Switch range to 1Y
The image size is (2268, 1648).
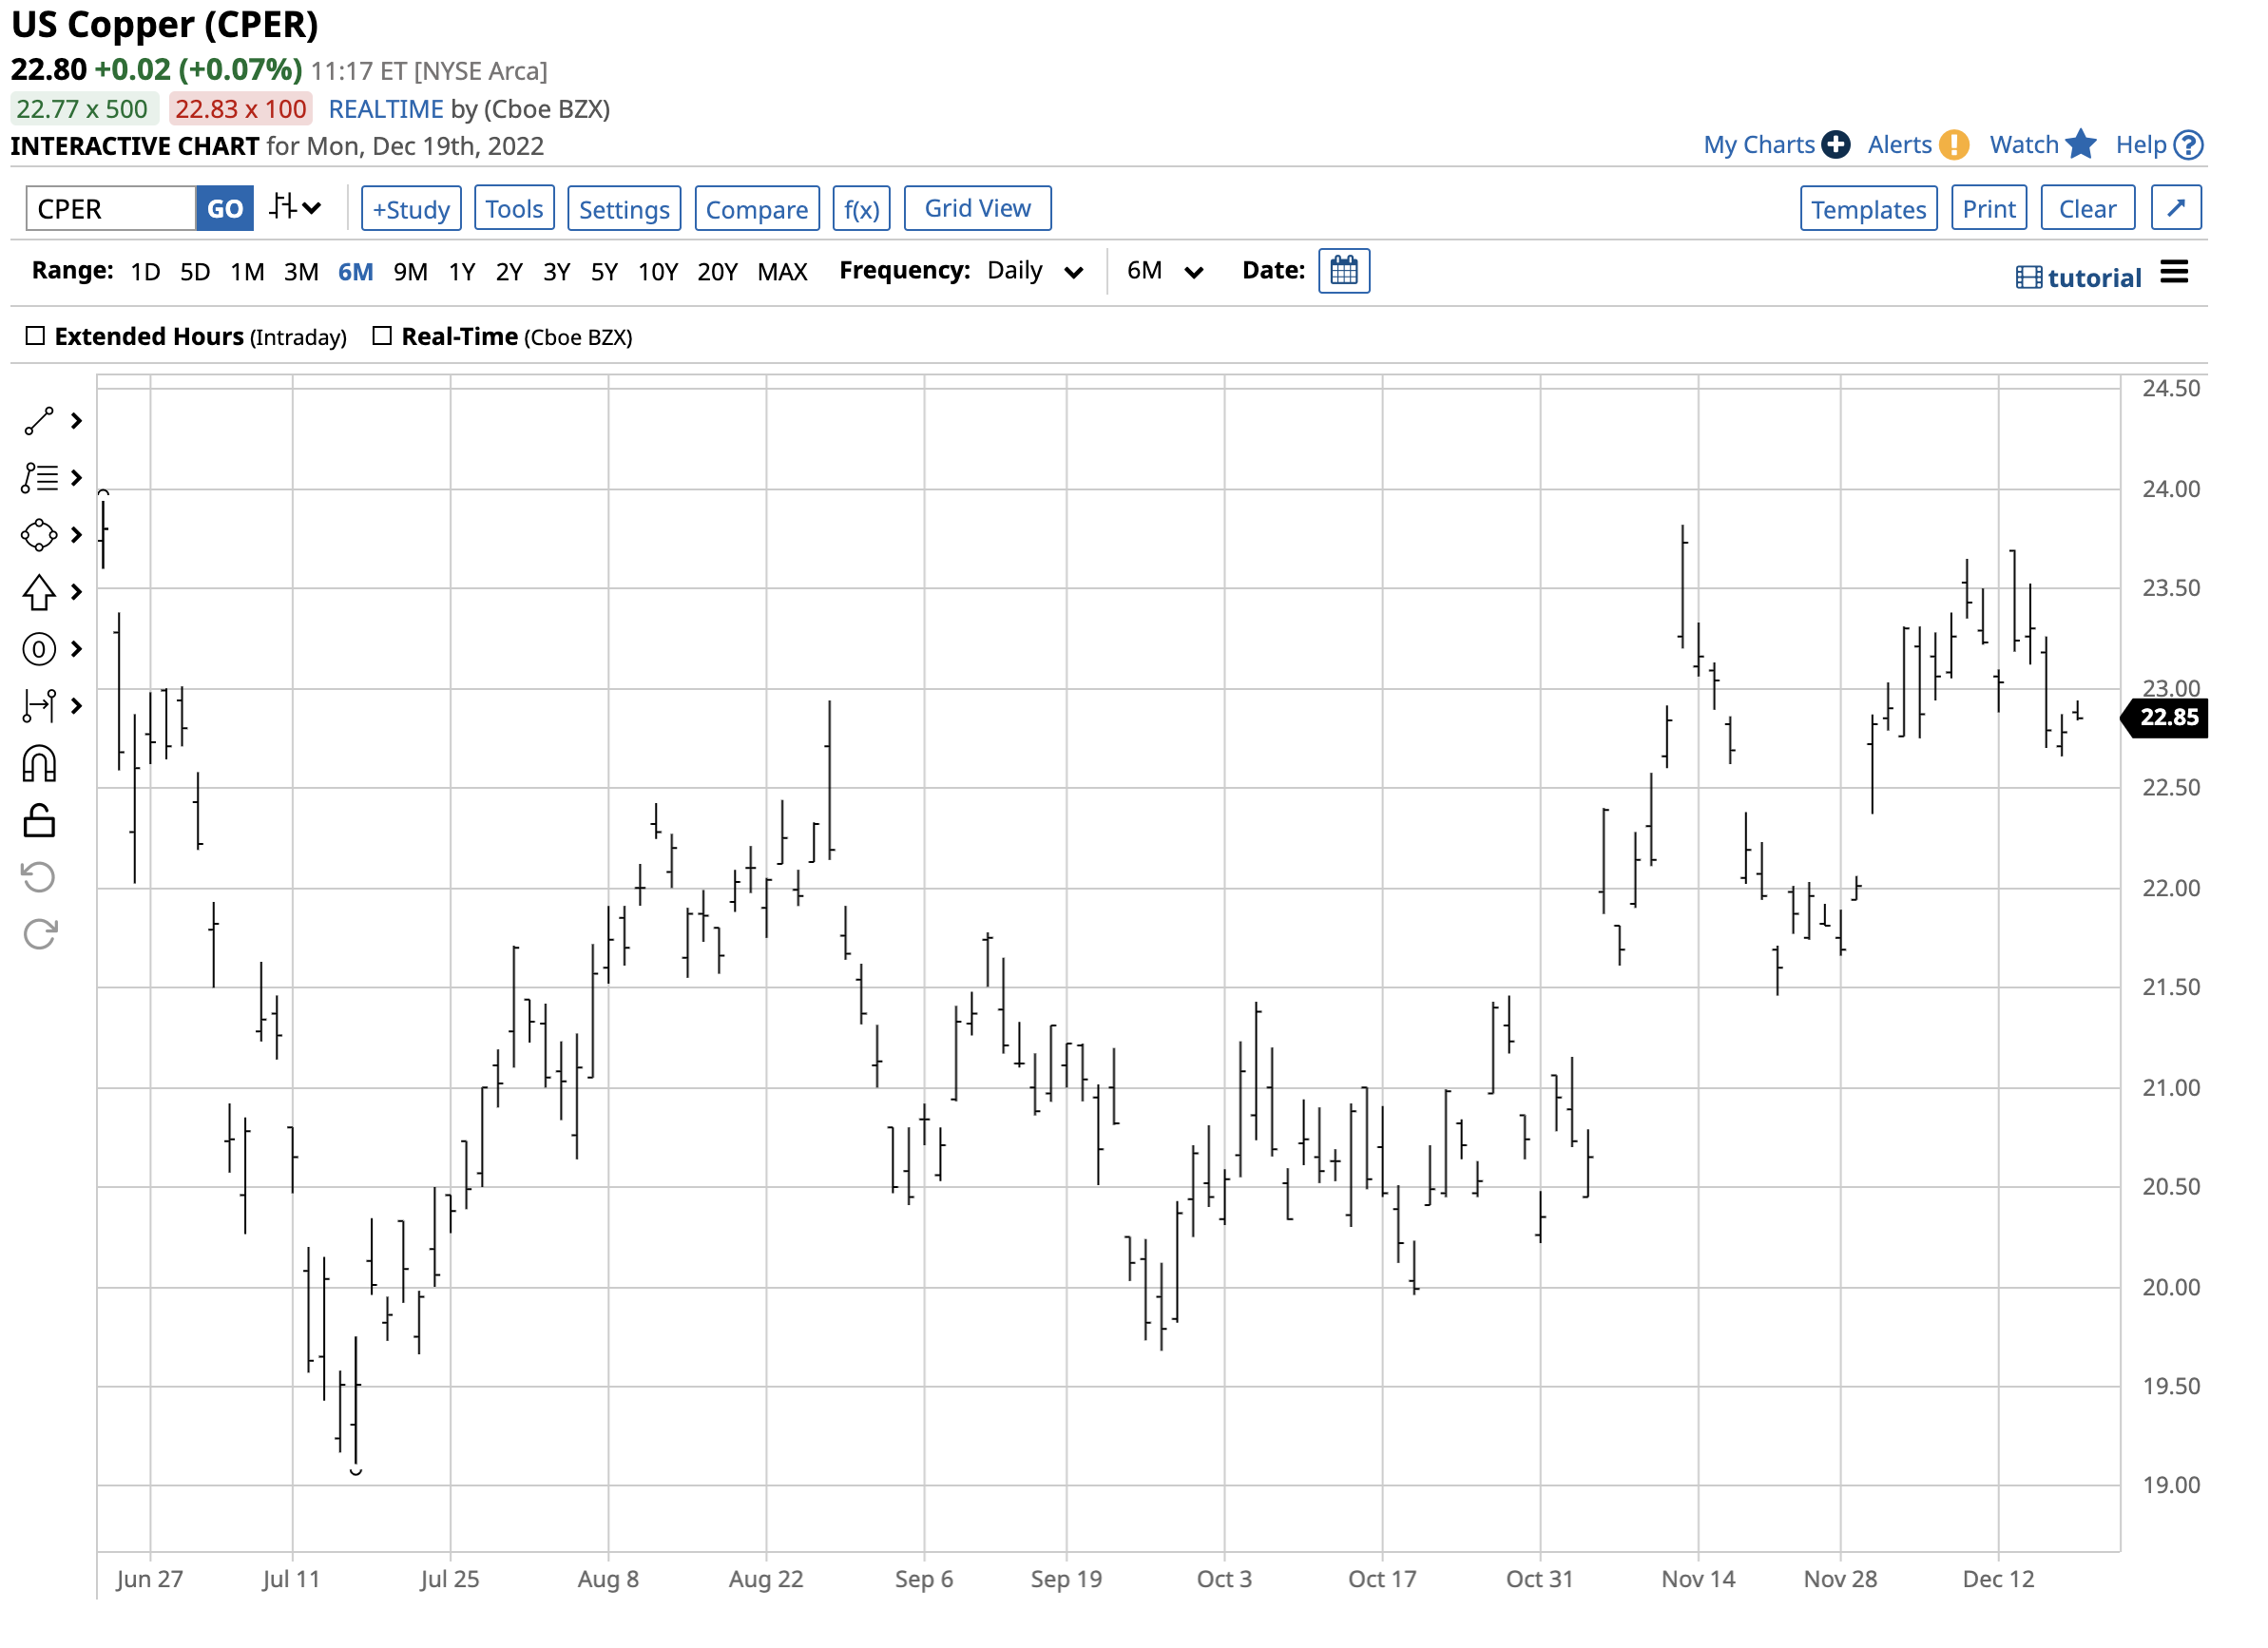point(461,271)
